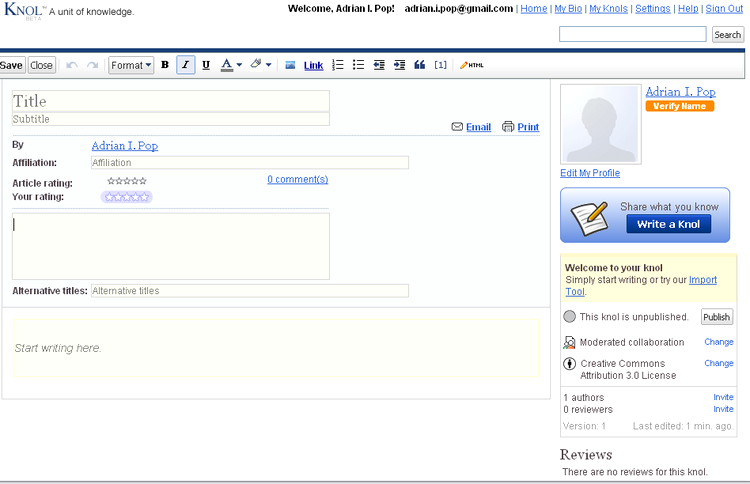Viewport: 750px width, 484px height.
Task: Click the Close button in toolbar
Action: [x=41, y=65]
